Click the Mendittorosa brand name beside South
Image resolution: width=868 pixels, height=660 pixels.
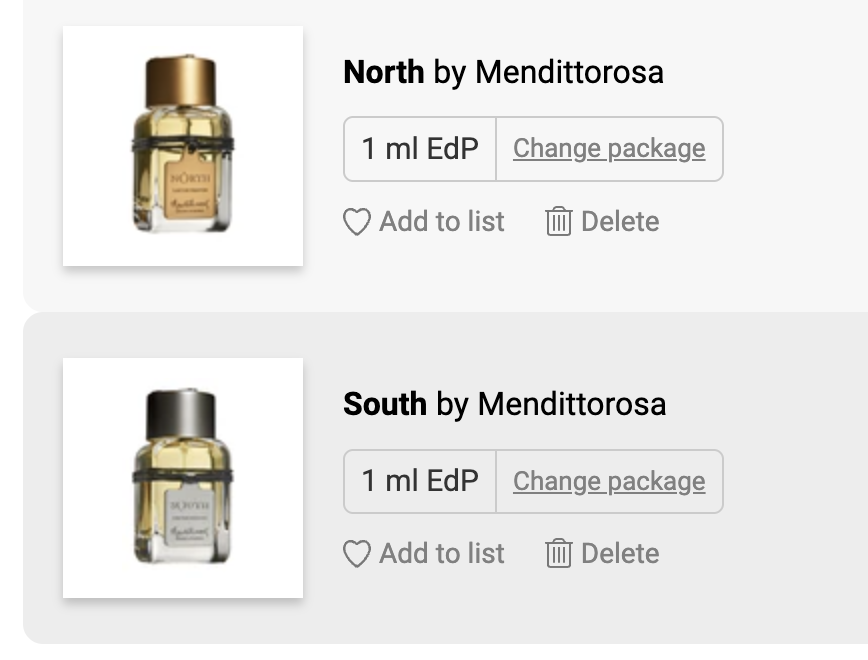(572, 404)
